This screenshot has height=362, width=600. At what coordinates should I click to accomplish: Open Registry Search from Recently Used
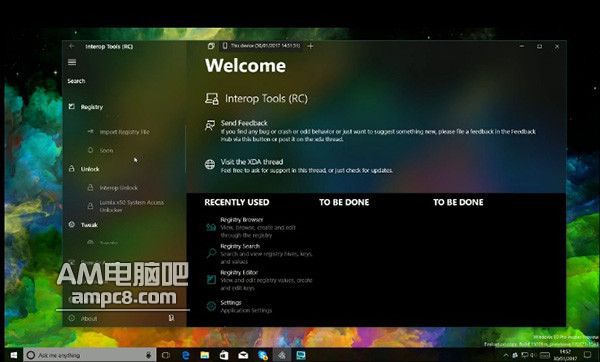click(240, 246)
